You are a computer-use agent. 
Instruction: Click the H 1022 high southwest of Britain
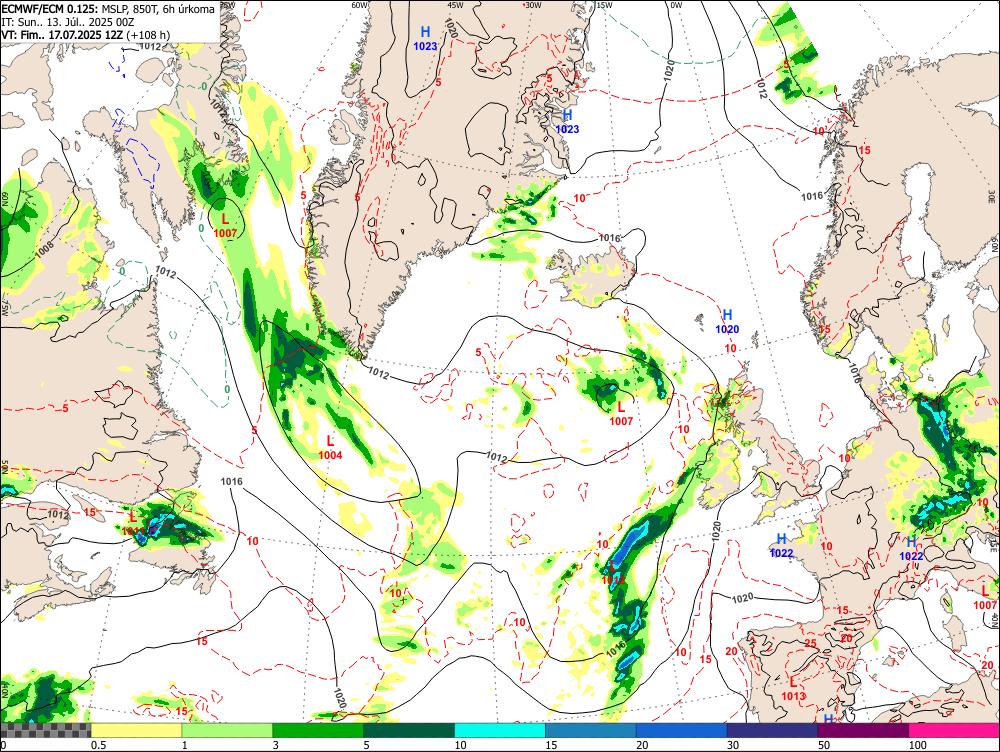(781, 546)
